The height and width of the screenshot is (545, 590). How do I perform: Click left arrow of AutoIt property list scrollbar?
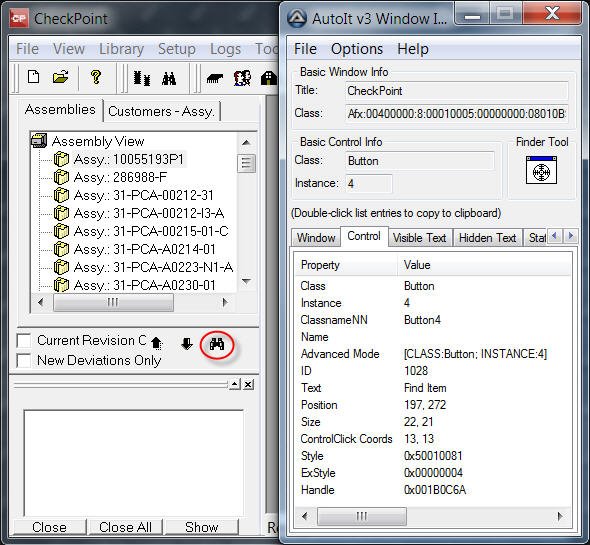coord(305,516)
